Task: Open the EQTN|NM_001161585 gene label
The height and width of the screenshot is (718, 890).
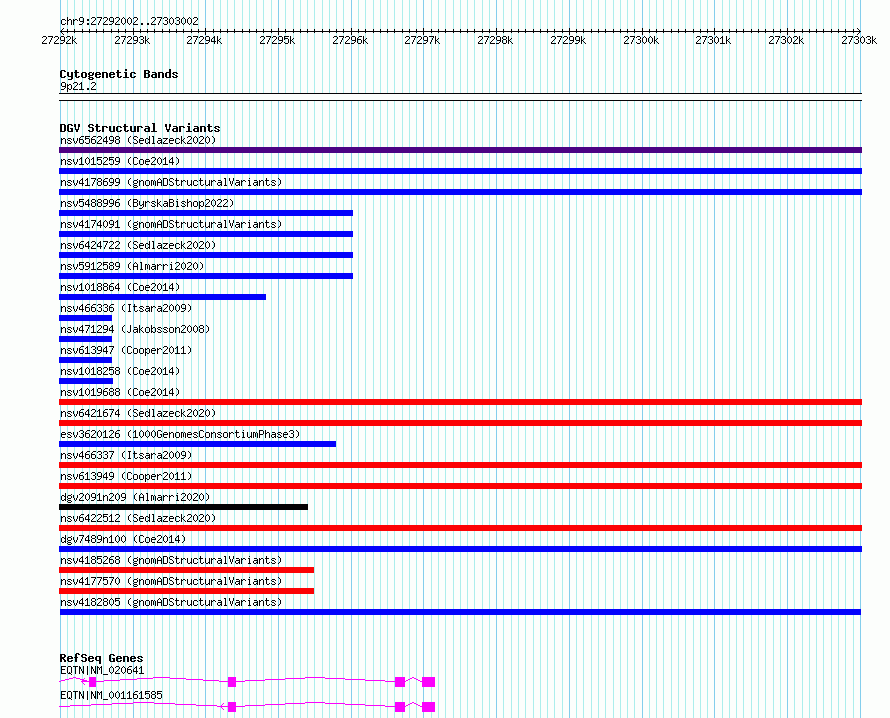Action: point(111,695)
